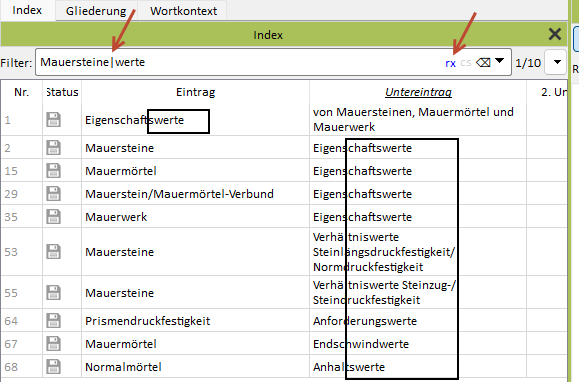
Task: Click the save icon for entry 15 Mauermörtel
Action: tap(54, 171)
